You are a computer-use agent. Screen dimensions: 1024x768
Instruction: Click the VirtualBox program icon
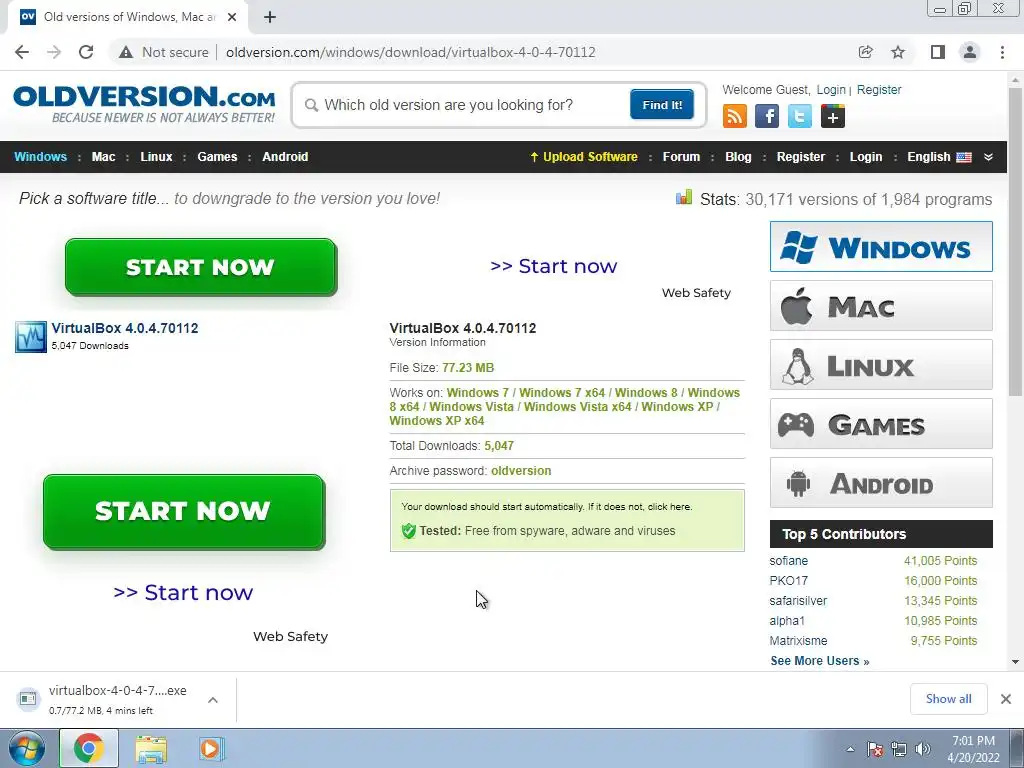point(31,337)
